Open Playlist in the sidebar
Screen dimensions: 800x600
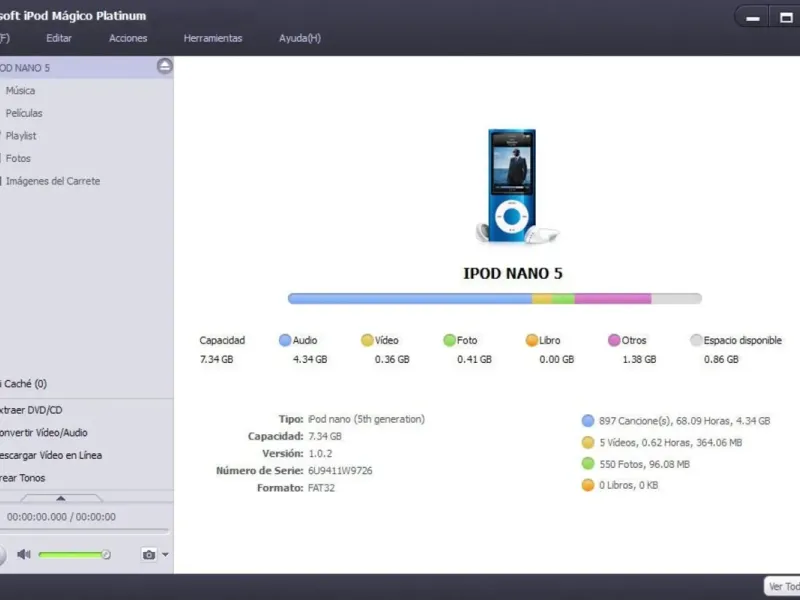pyautogui.click(x=21, y=136)
